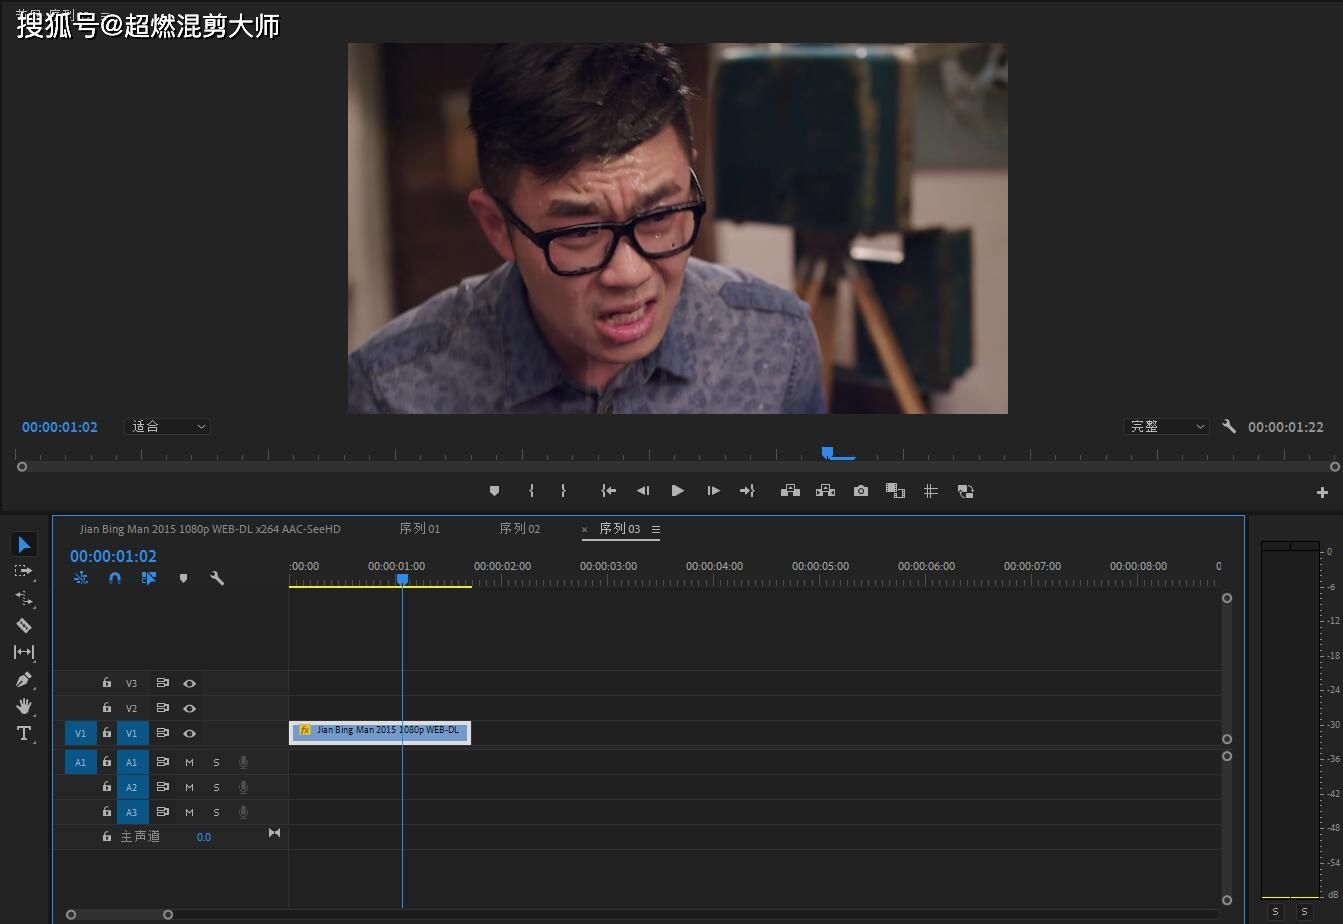
Task: Play the sequence
Action: pos(678,491)
